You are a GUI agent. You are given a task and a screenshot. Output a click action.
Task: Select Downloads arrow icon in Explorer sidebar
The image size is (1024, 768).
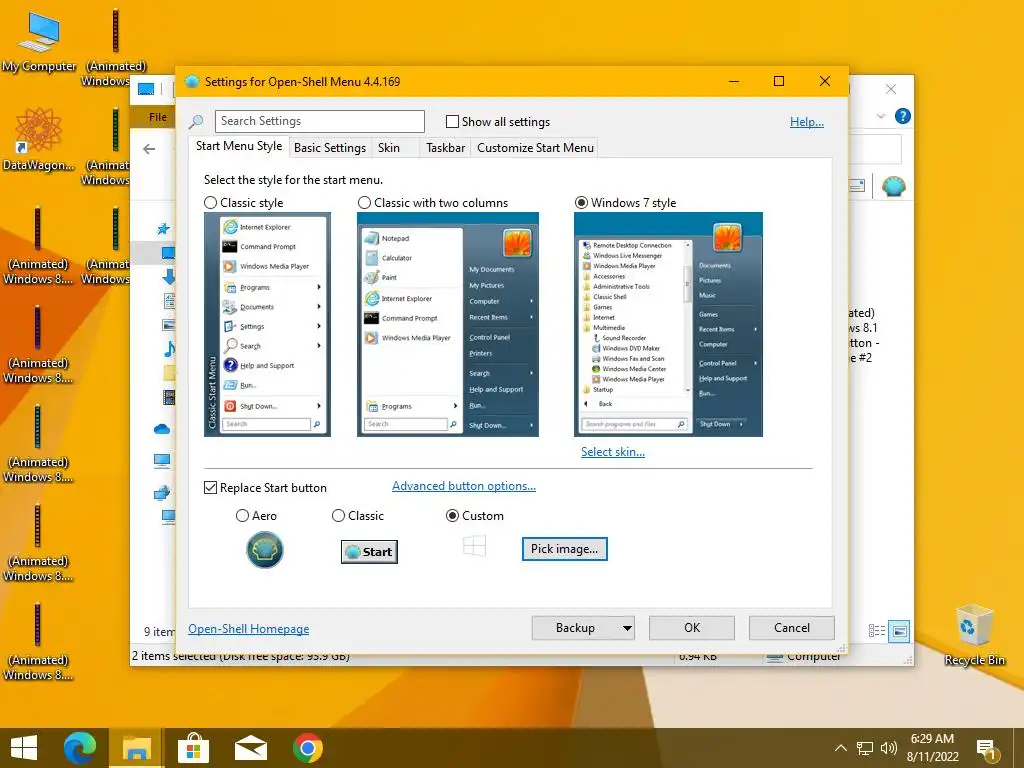click(x=168, y=276)
